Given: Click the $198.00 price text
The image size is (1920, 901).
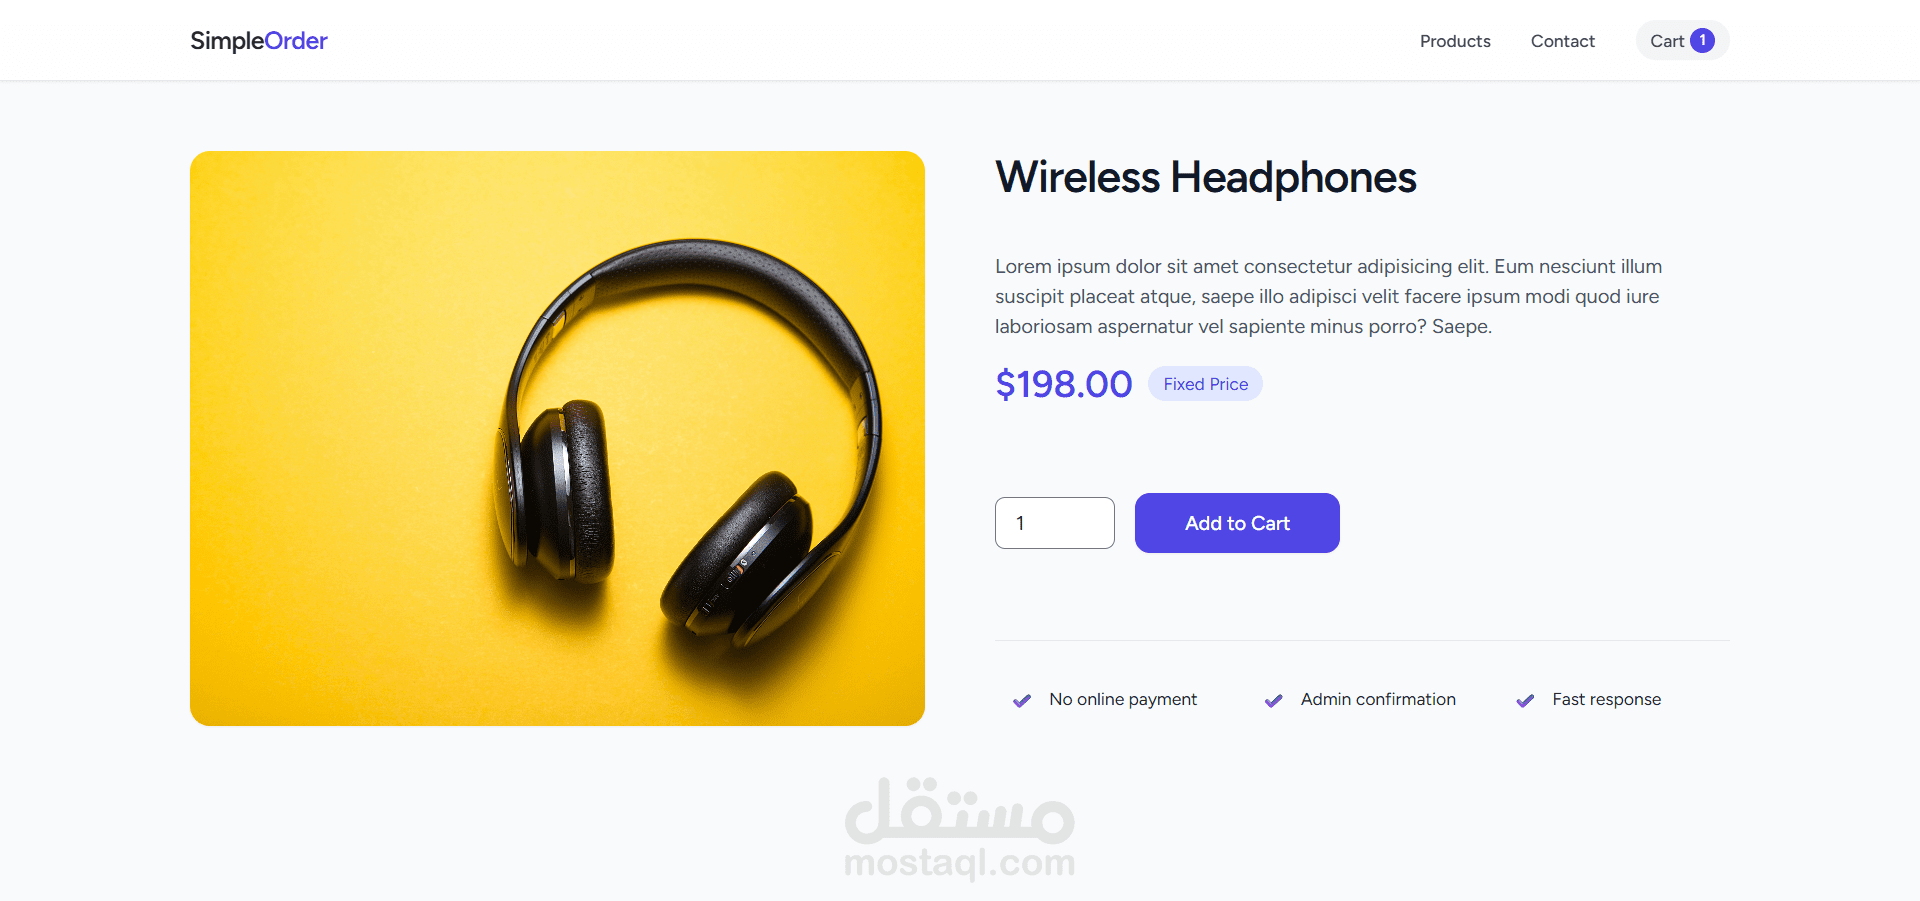Looking at the screenshot, I should 1064,384.
